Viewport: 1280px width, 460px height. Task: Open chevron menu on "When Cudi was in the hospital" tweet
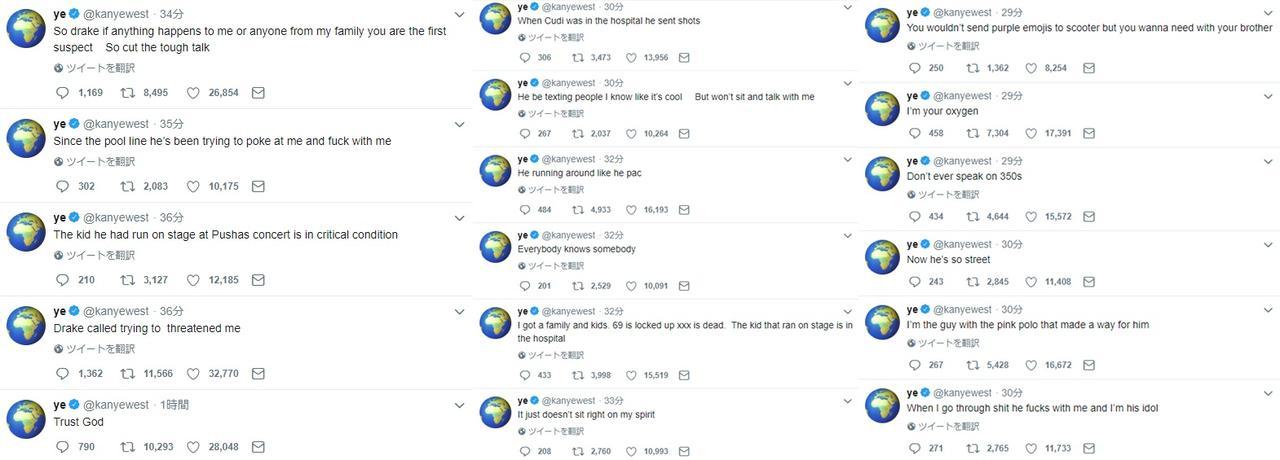click(847, 8)
